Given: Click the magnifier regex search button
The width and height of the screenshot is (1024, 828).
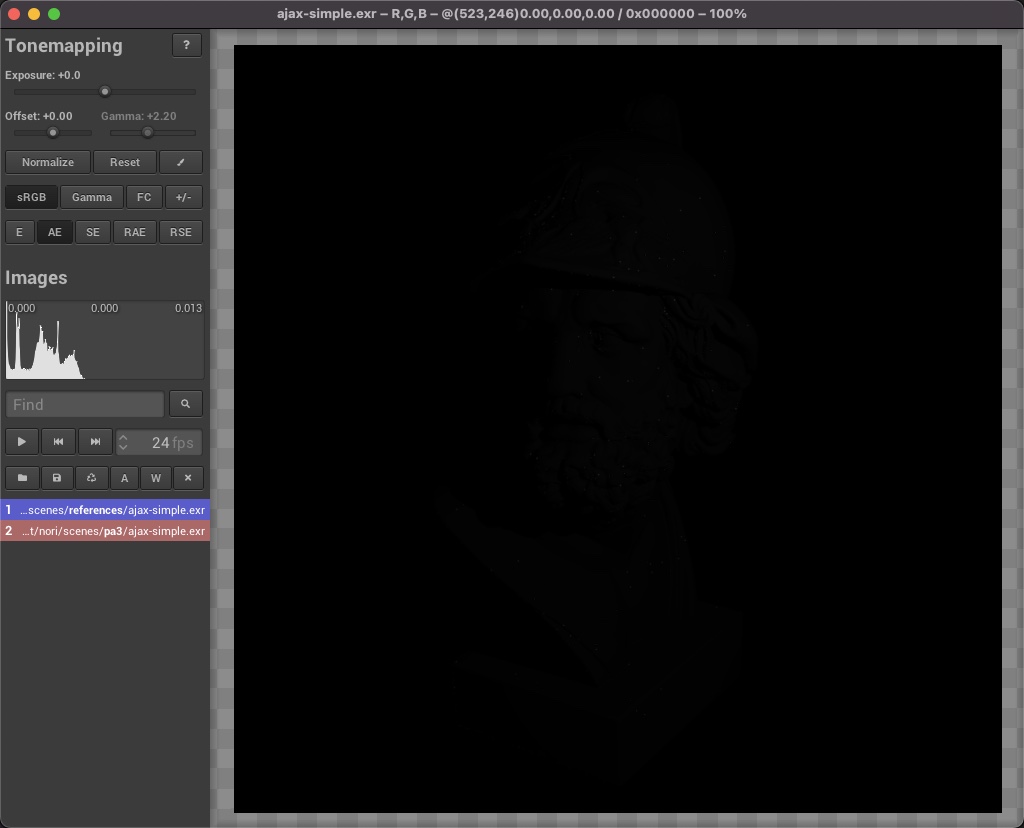Looking at the screenshot, I should click(186, 404).
